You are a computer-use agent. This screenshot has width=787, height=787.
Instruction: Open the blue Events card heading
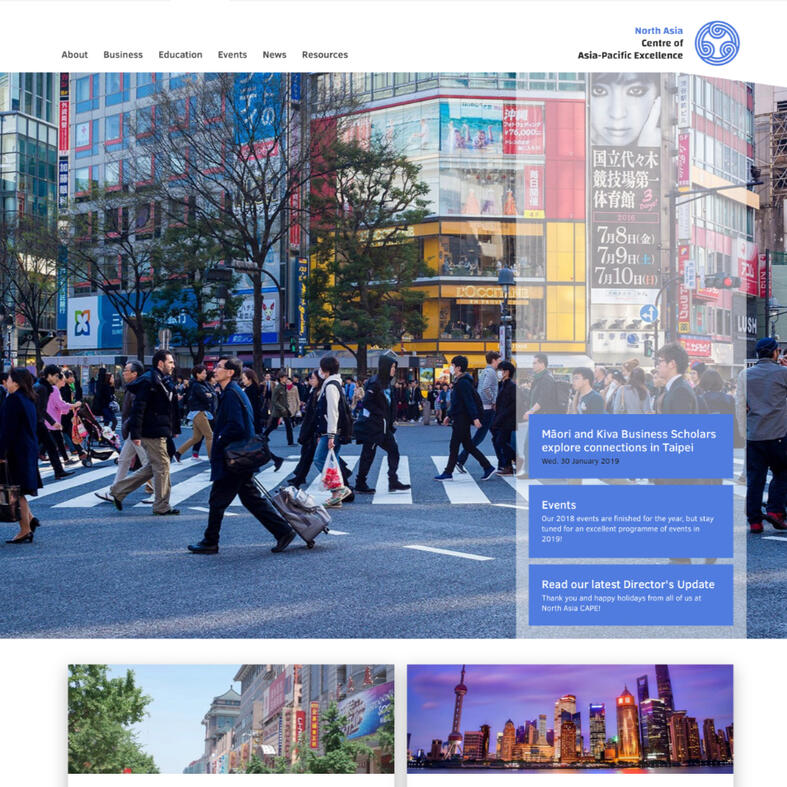click(559, 505)
